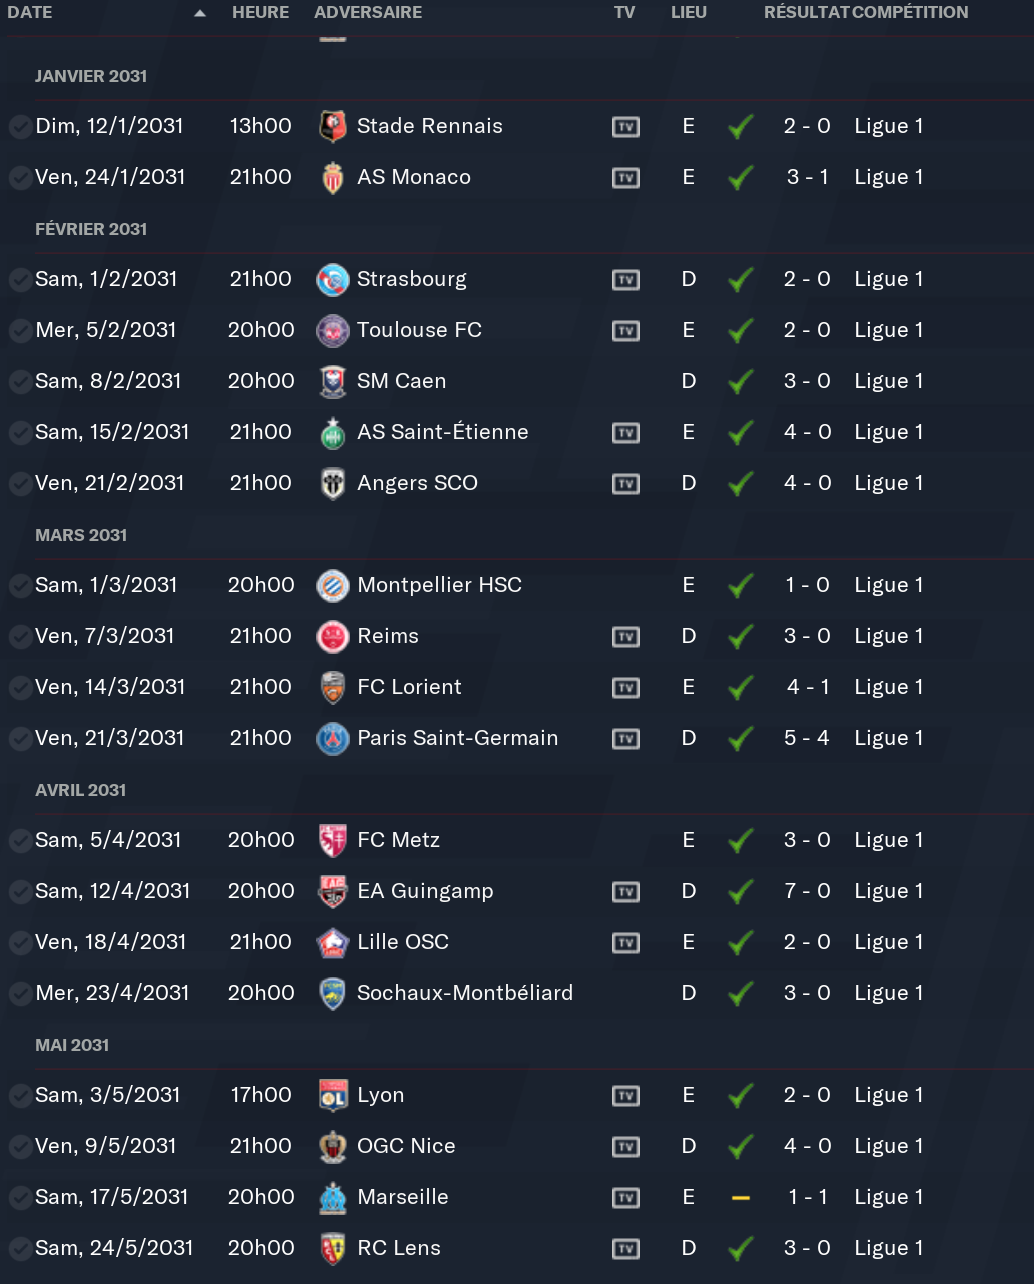
Task: Toggle the round checkmark beside 21/3/2031 fixture
Action: tap(19, 739)
